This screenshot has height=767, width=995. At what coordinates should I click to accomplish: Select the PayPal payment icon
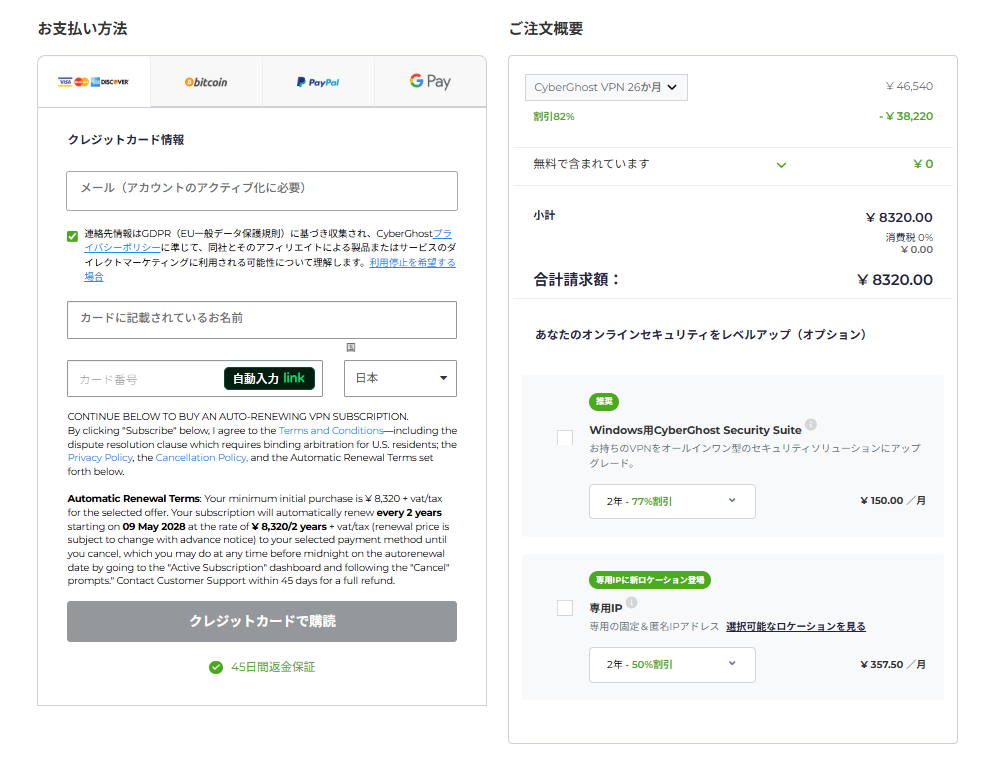coord(317,82)
